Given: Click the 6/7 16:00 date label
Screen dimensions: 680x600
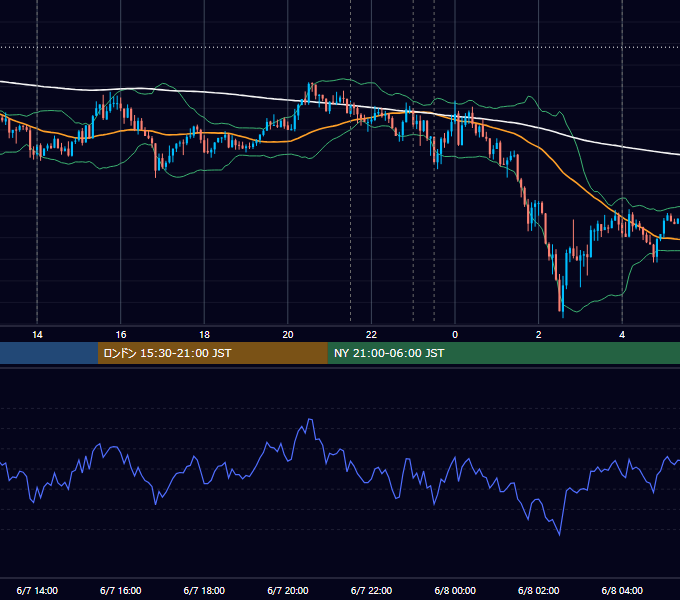Looking at the screenshot, I should (x=121, y=590).
